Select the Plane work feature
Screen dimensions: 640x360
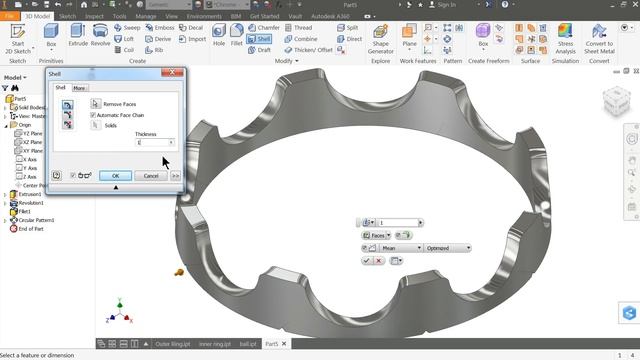[409, 37]
